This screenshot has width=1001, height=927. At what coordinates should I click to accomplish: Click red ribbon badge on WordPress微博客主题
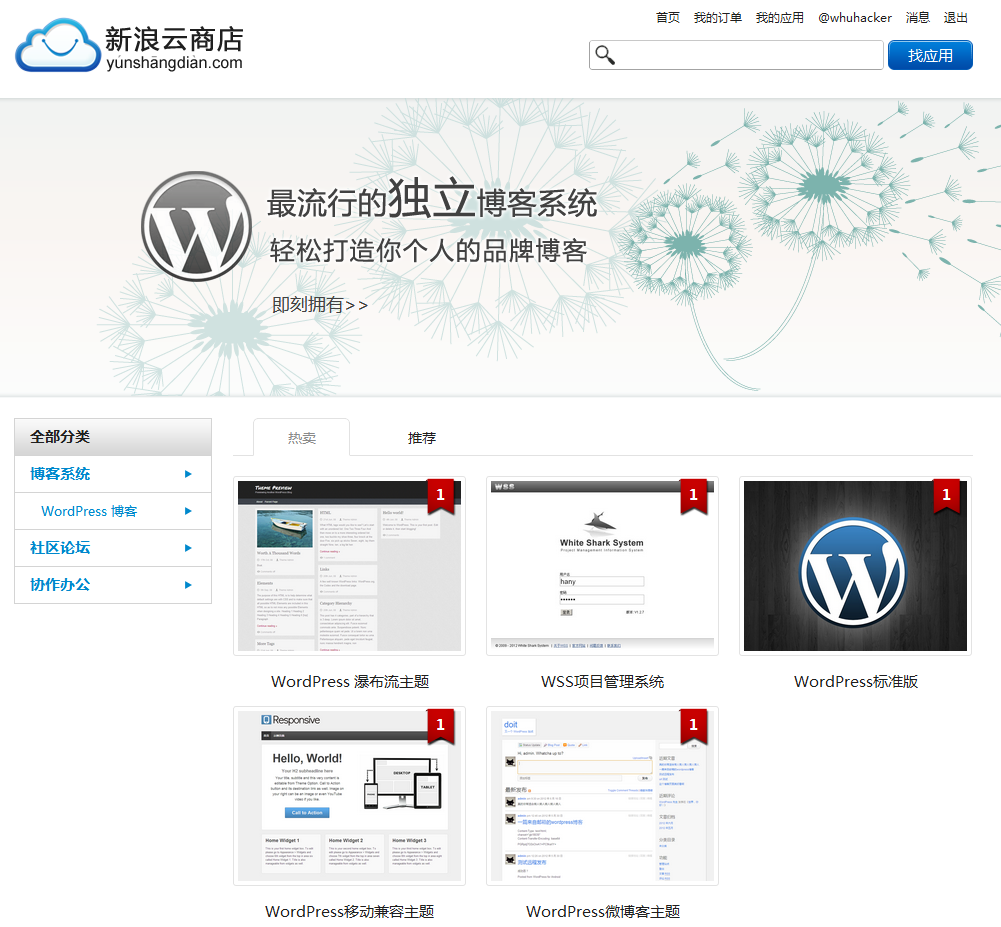click(693, 726)
